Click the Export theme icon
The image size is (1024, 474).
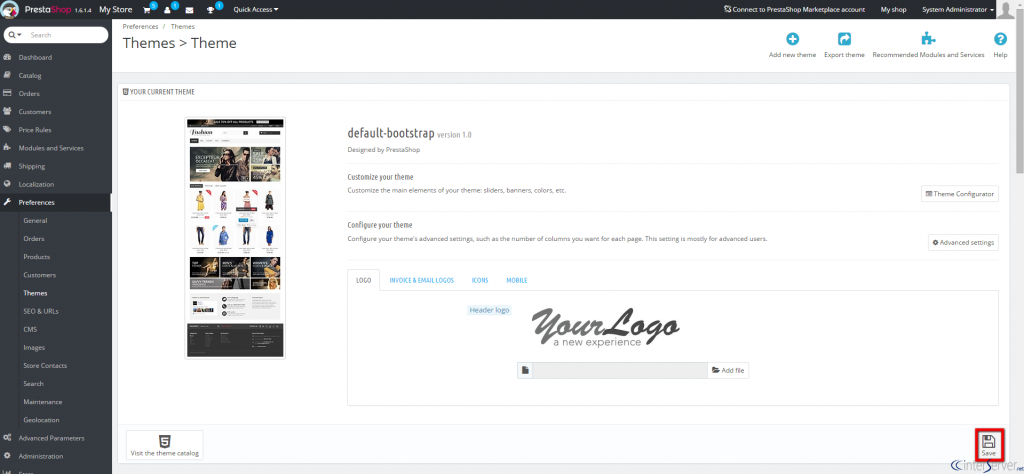[x=844, y=39]
